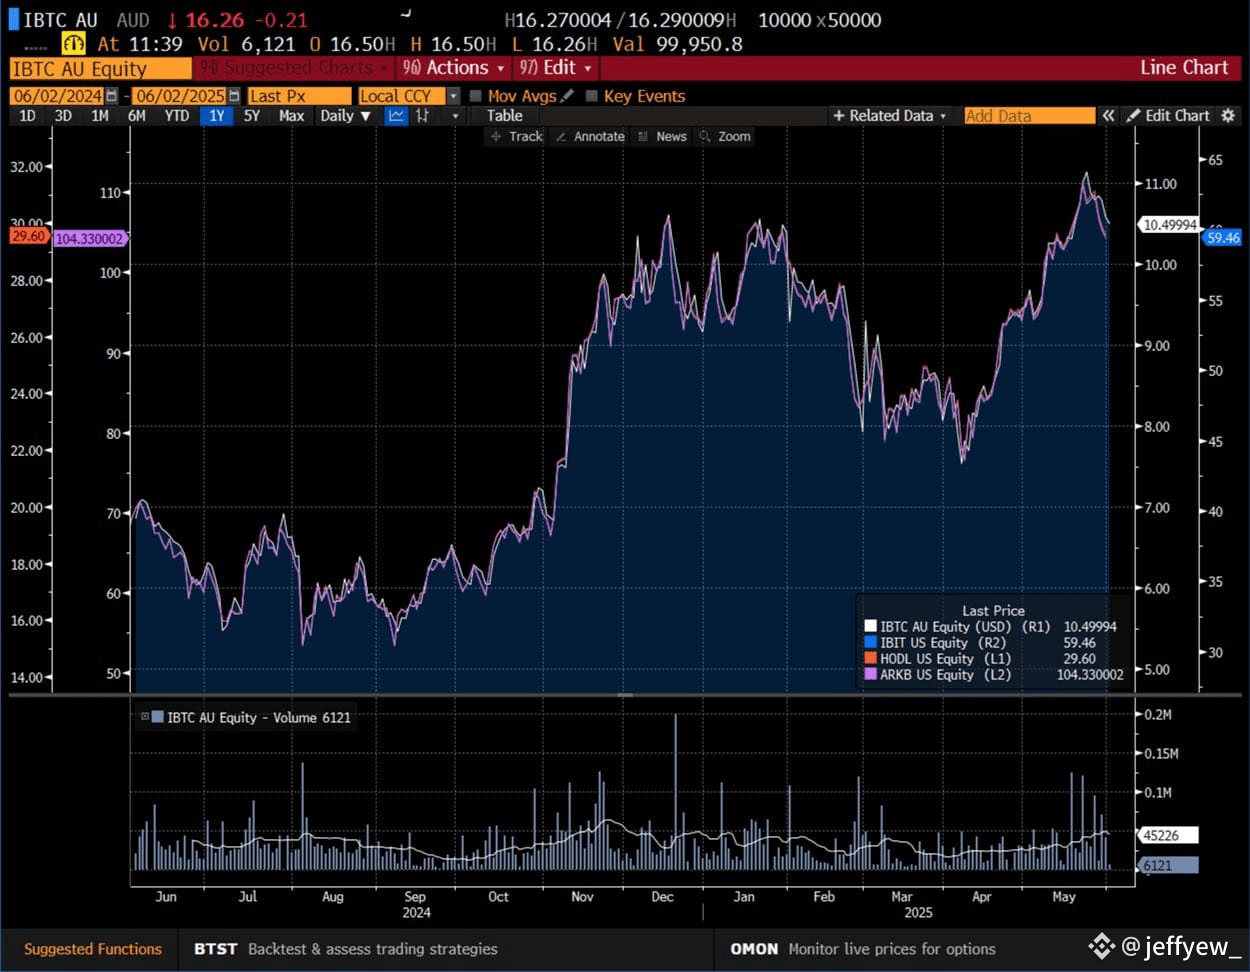Open the Actions menu
This screenshot has height=972, width=1250.
454,68
